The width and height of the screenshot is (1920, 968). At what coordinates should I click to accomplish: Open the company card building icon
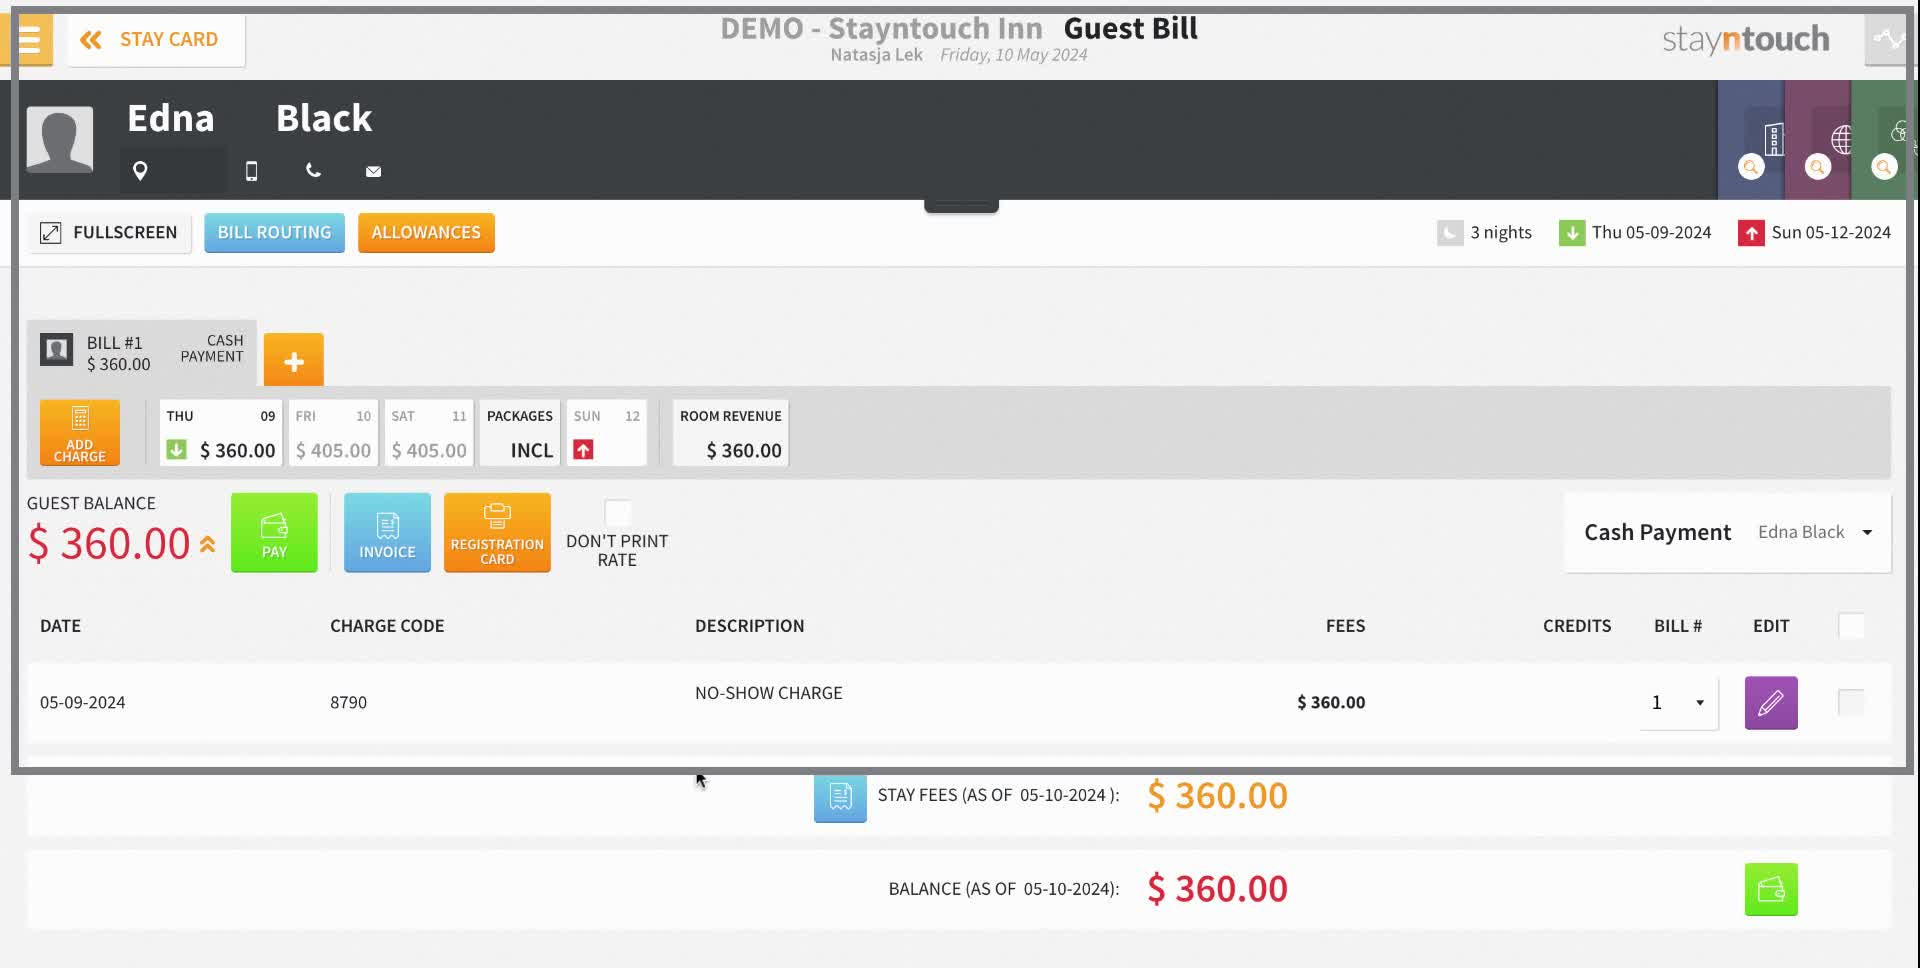click(1774, 138)
